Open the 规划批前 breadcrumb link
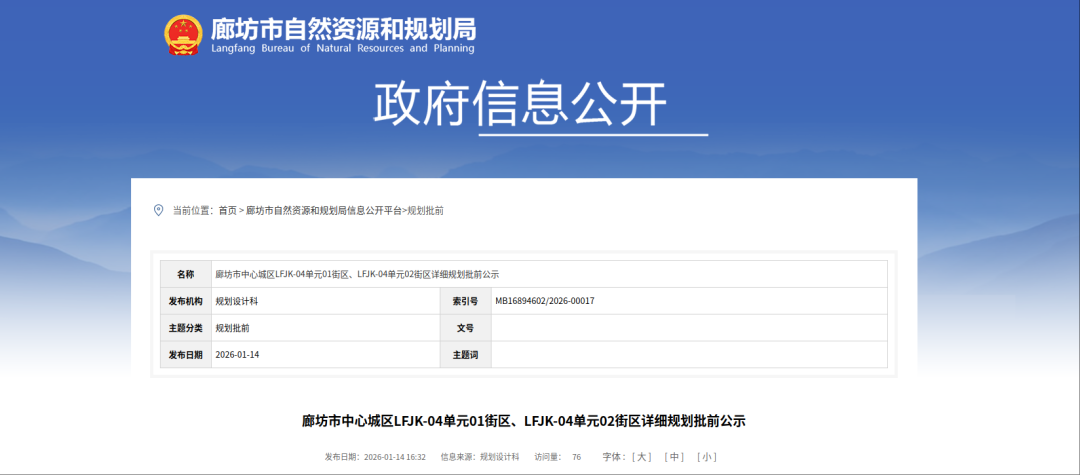This screenshot has height=475, width=1080. pos(426,211)
